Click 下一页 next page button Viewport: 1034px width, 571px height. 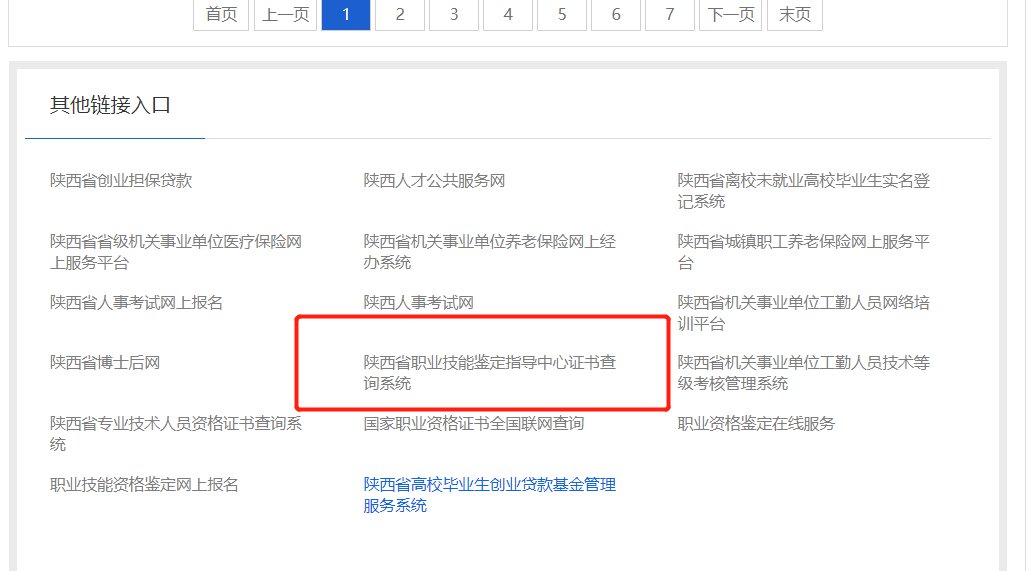[730, 14]
